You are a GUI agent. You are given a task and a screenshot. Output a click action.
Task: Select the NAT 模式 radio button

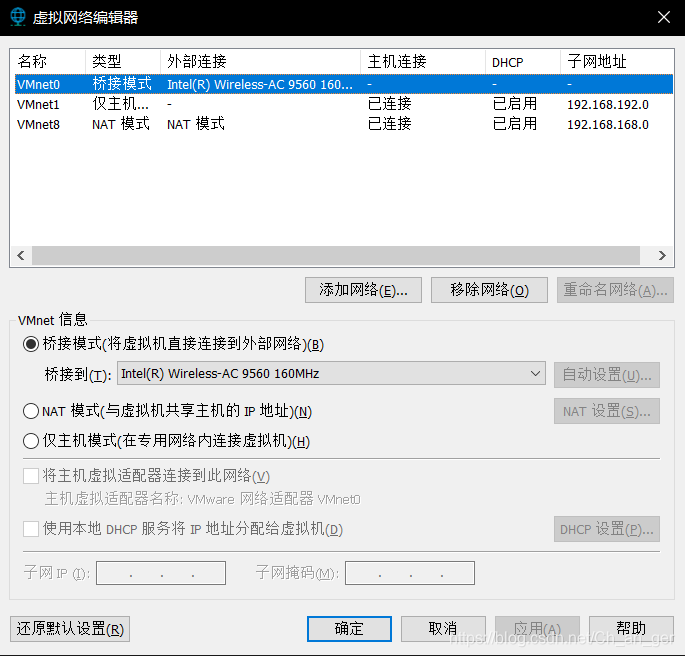(31, 411)
